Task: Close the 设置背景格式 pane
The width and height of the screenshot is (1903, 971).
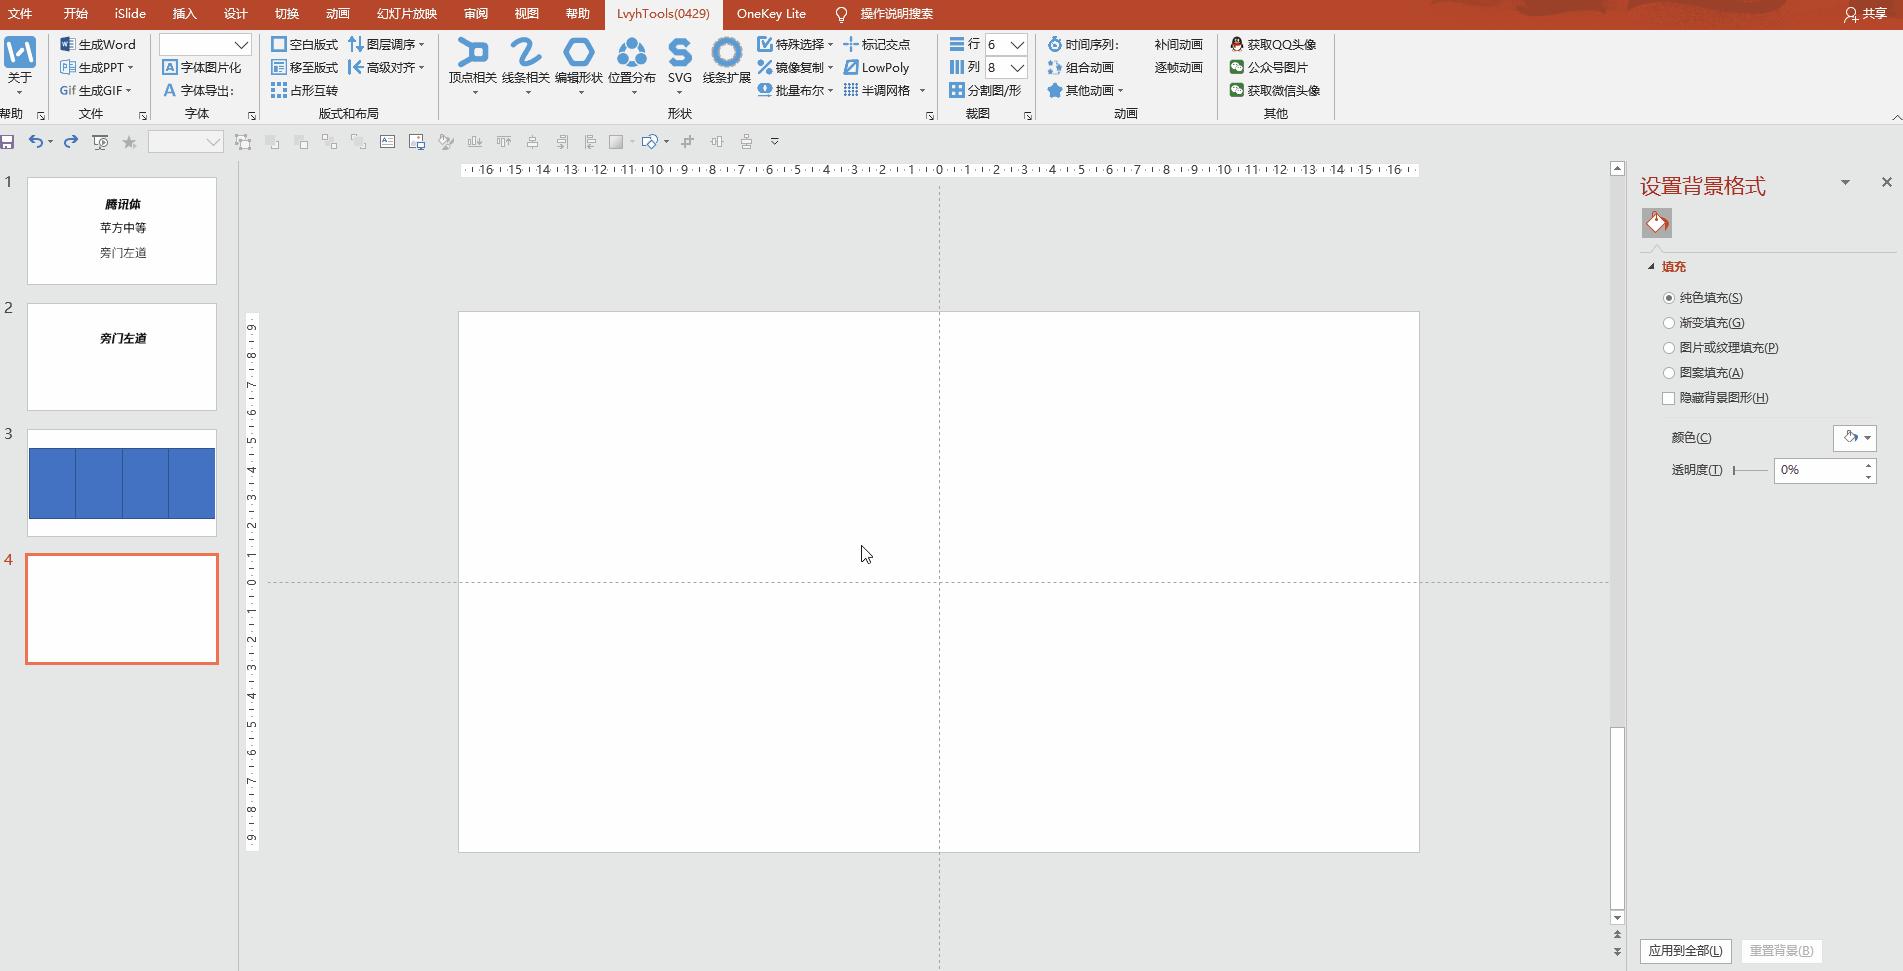Action: (1887, 182)
